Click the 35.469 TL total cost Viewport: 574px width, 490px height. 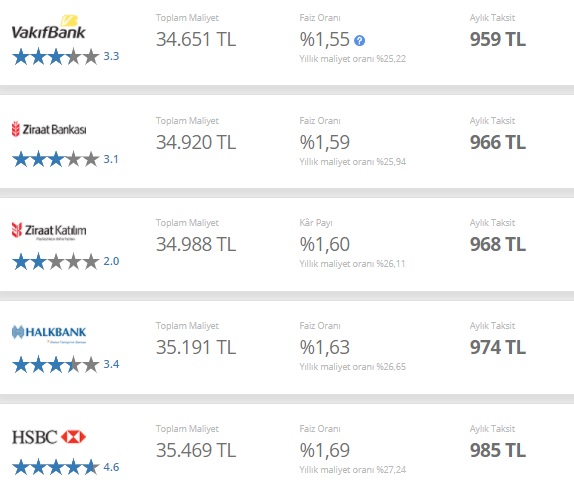point(196,450)
